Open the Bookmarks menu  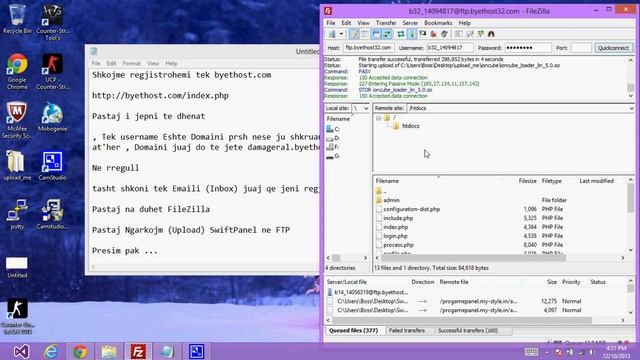click(x=438, y=23)
